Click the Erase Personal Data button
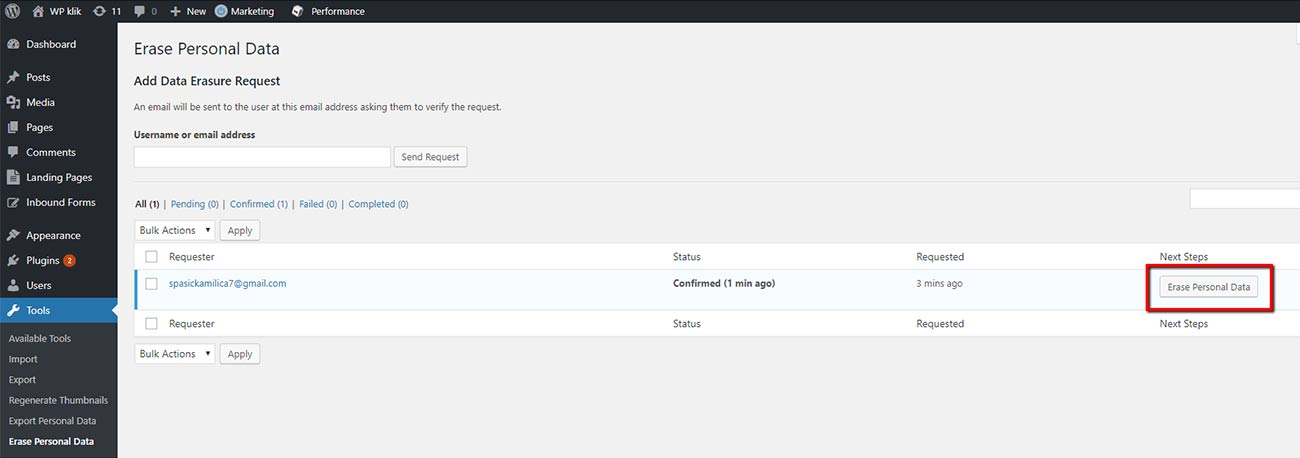This screenshot has height=458, width=1300. (x=1209, y=287)
